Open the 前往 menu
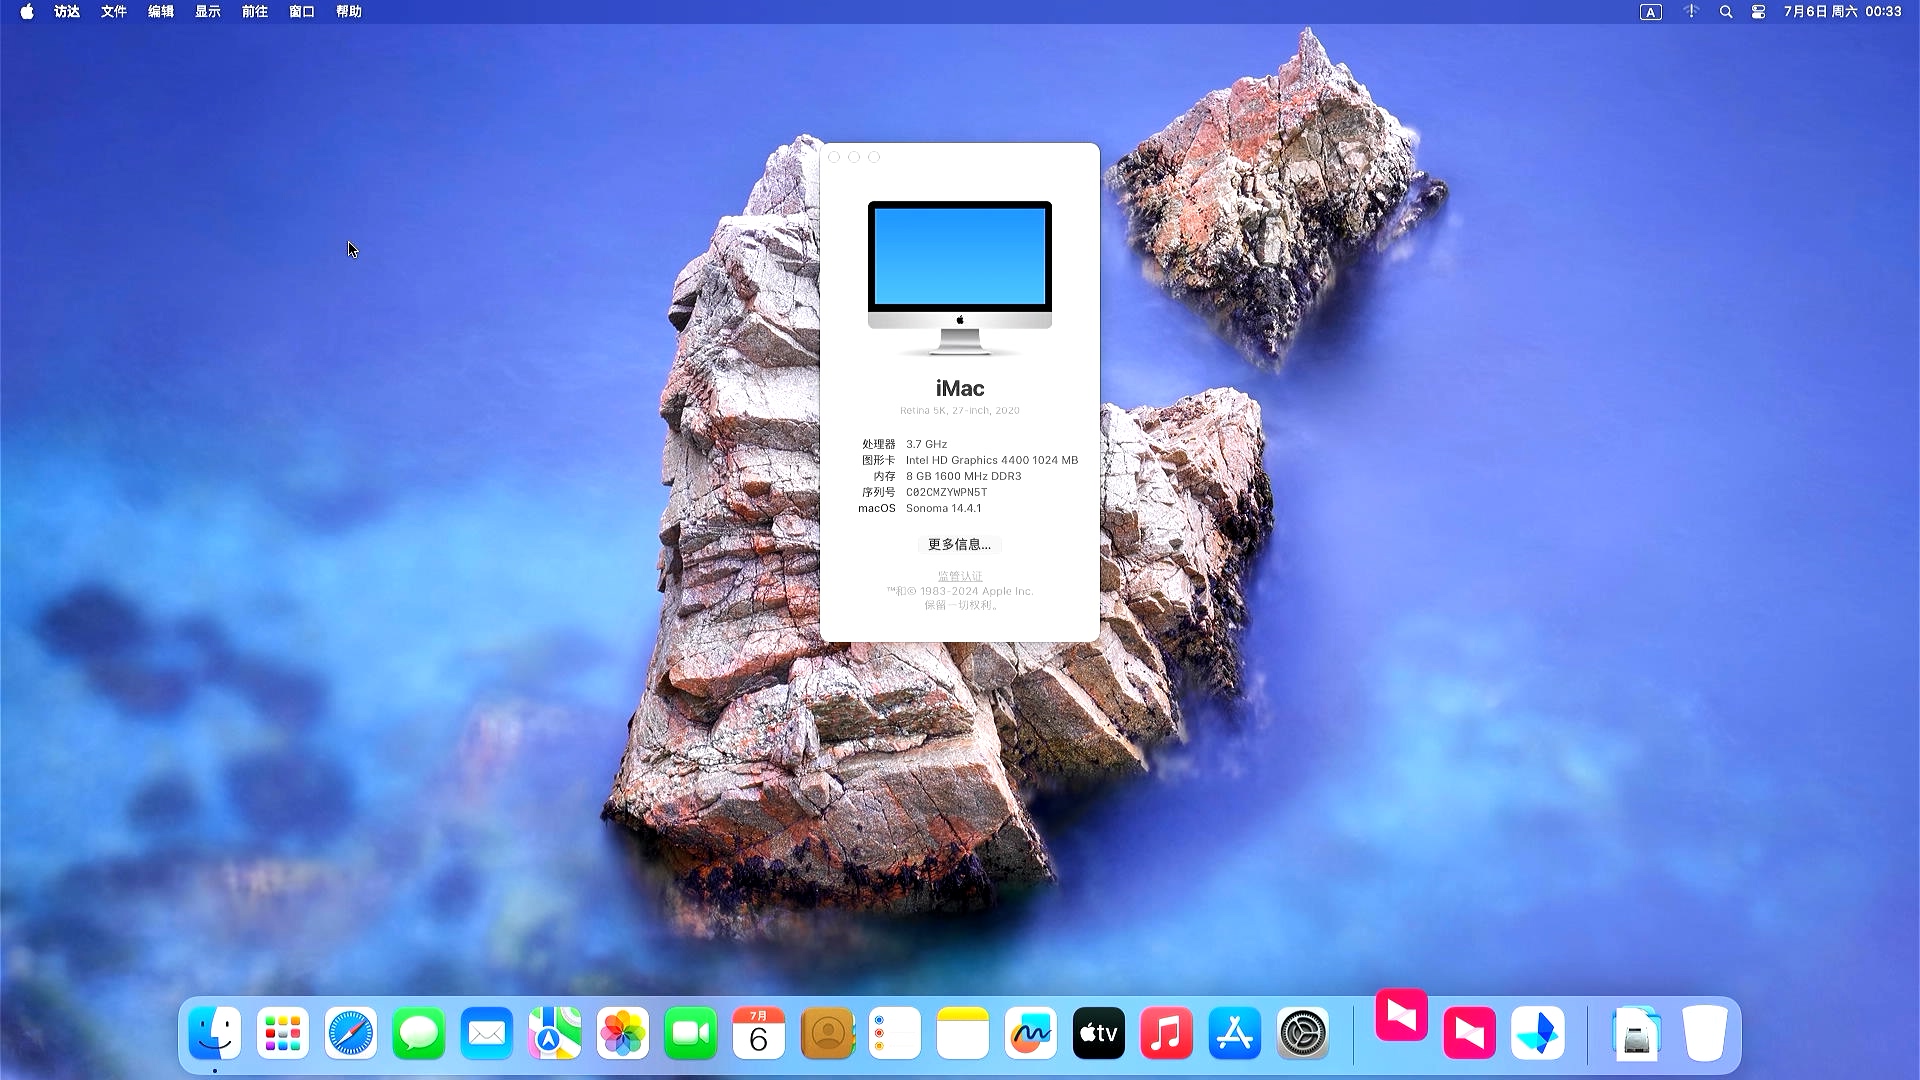Screen dimensions: 1920x1080 [255, 12]
